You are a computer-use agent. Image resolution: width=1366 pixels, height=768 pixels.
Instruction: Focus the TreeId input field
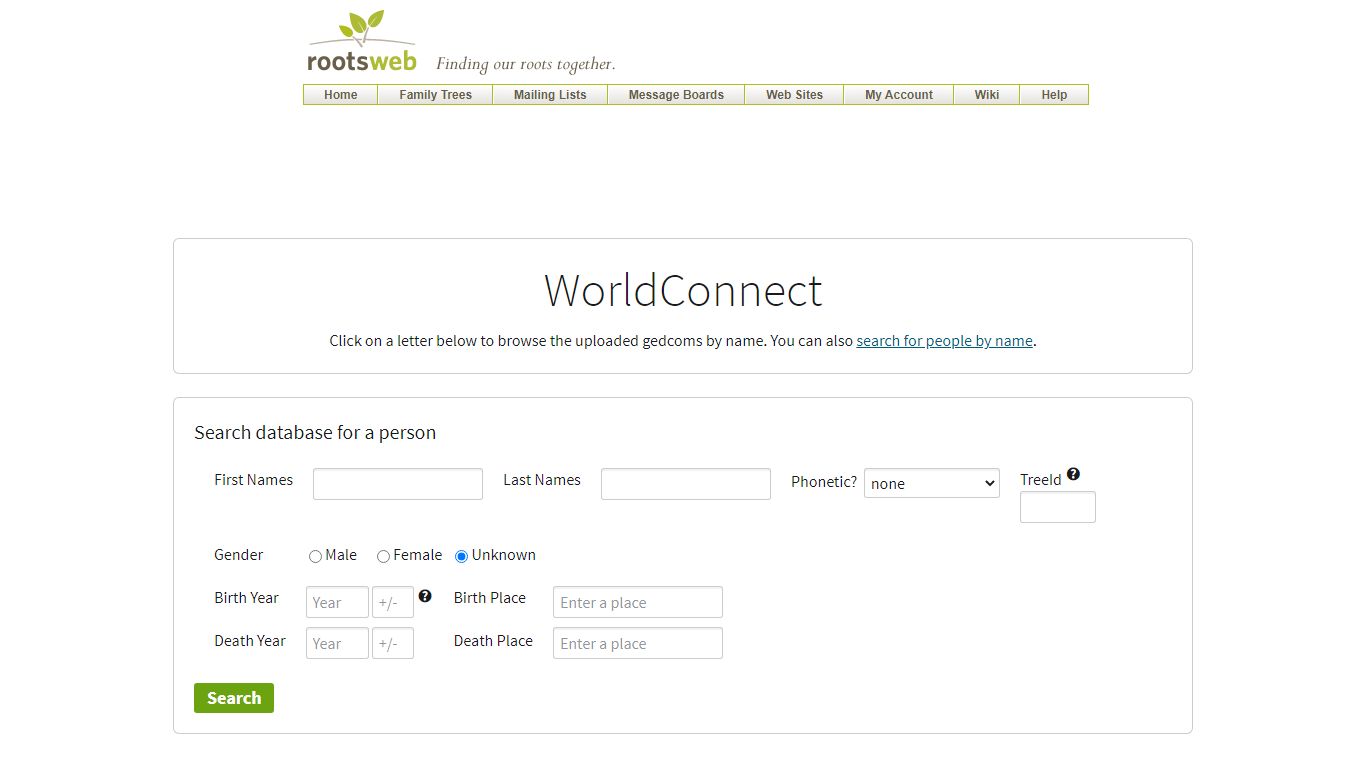point(1058,507)
